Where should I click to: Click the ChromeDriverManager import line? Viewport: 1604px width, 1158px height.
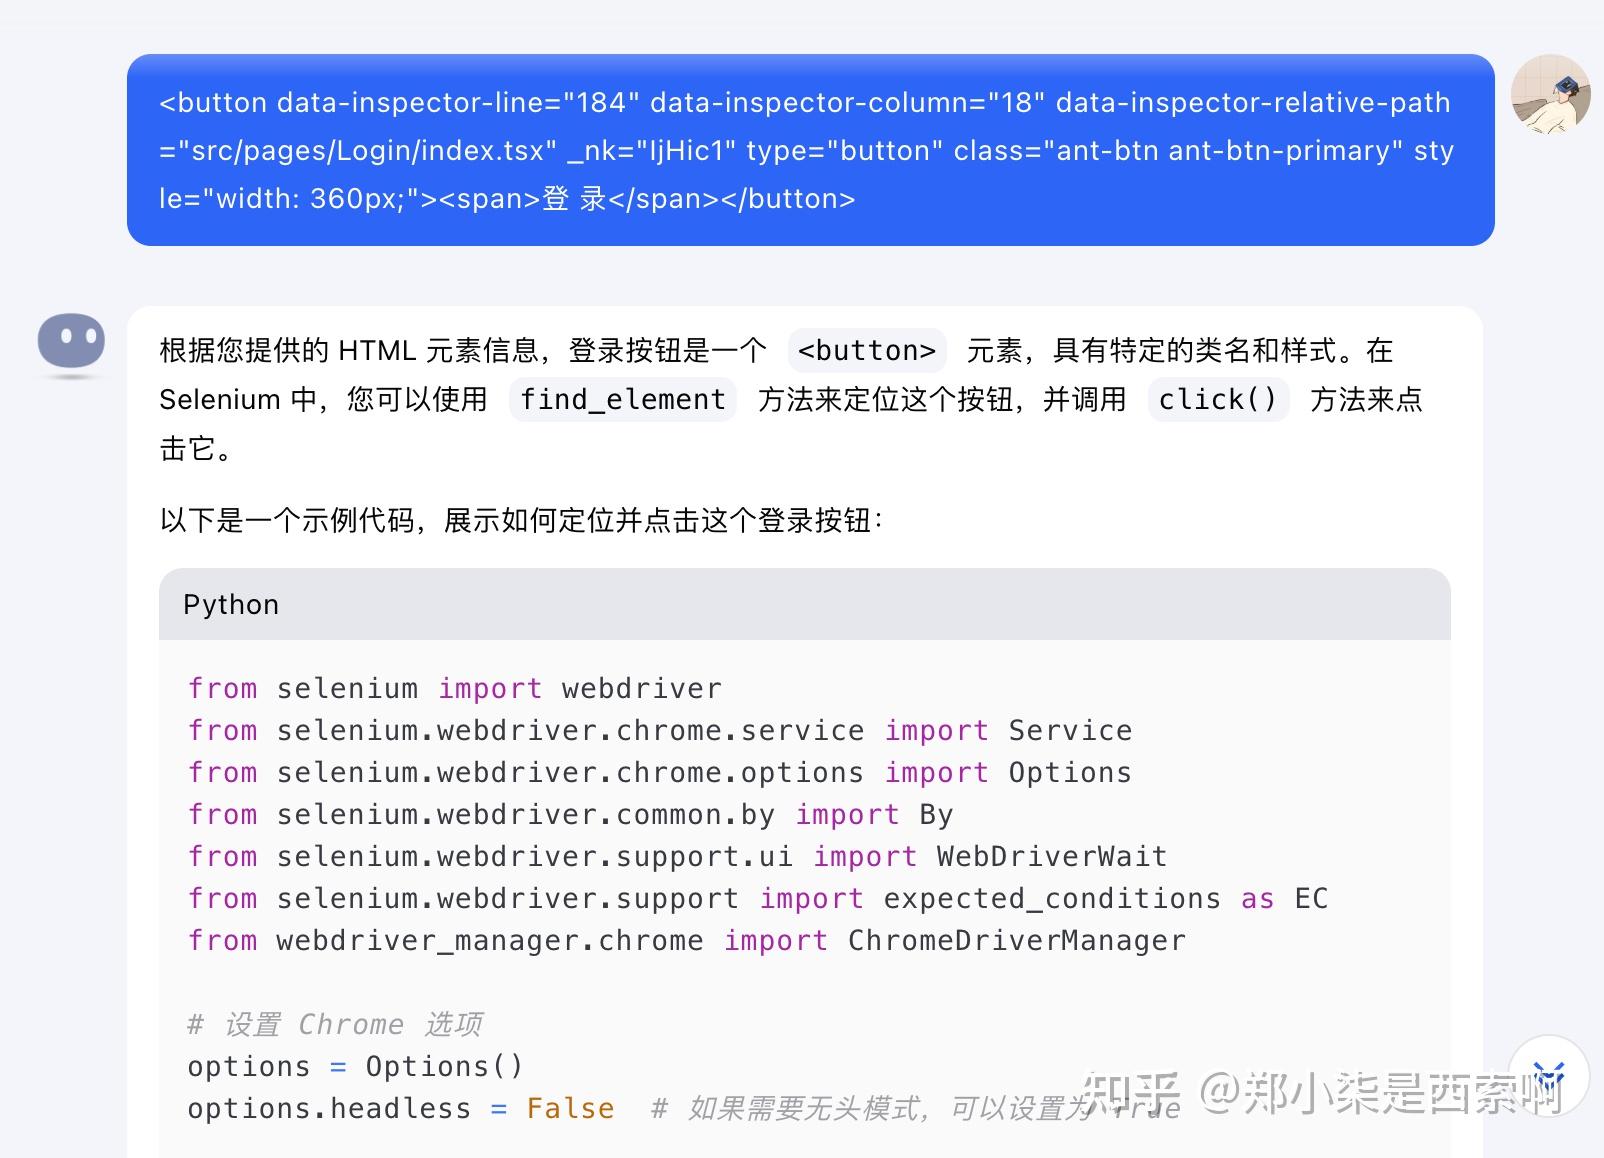686,941
